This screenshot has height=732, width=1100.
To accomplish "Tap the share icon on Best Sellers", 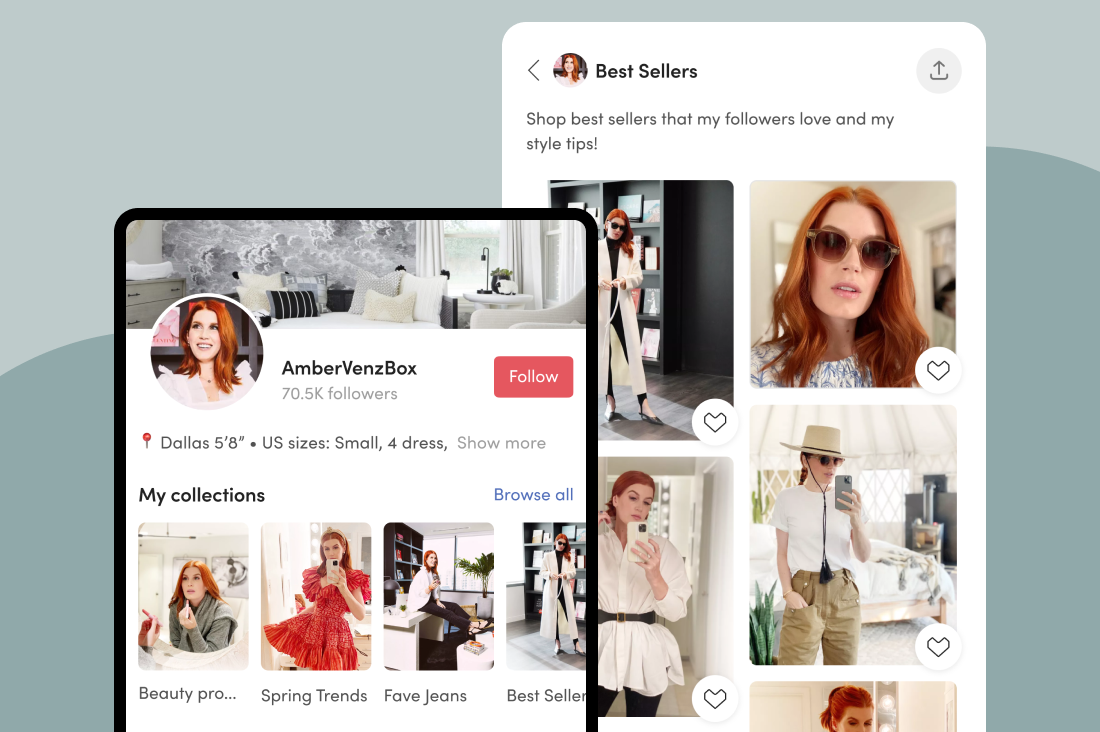I will tap(939, 70).
